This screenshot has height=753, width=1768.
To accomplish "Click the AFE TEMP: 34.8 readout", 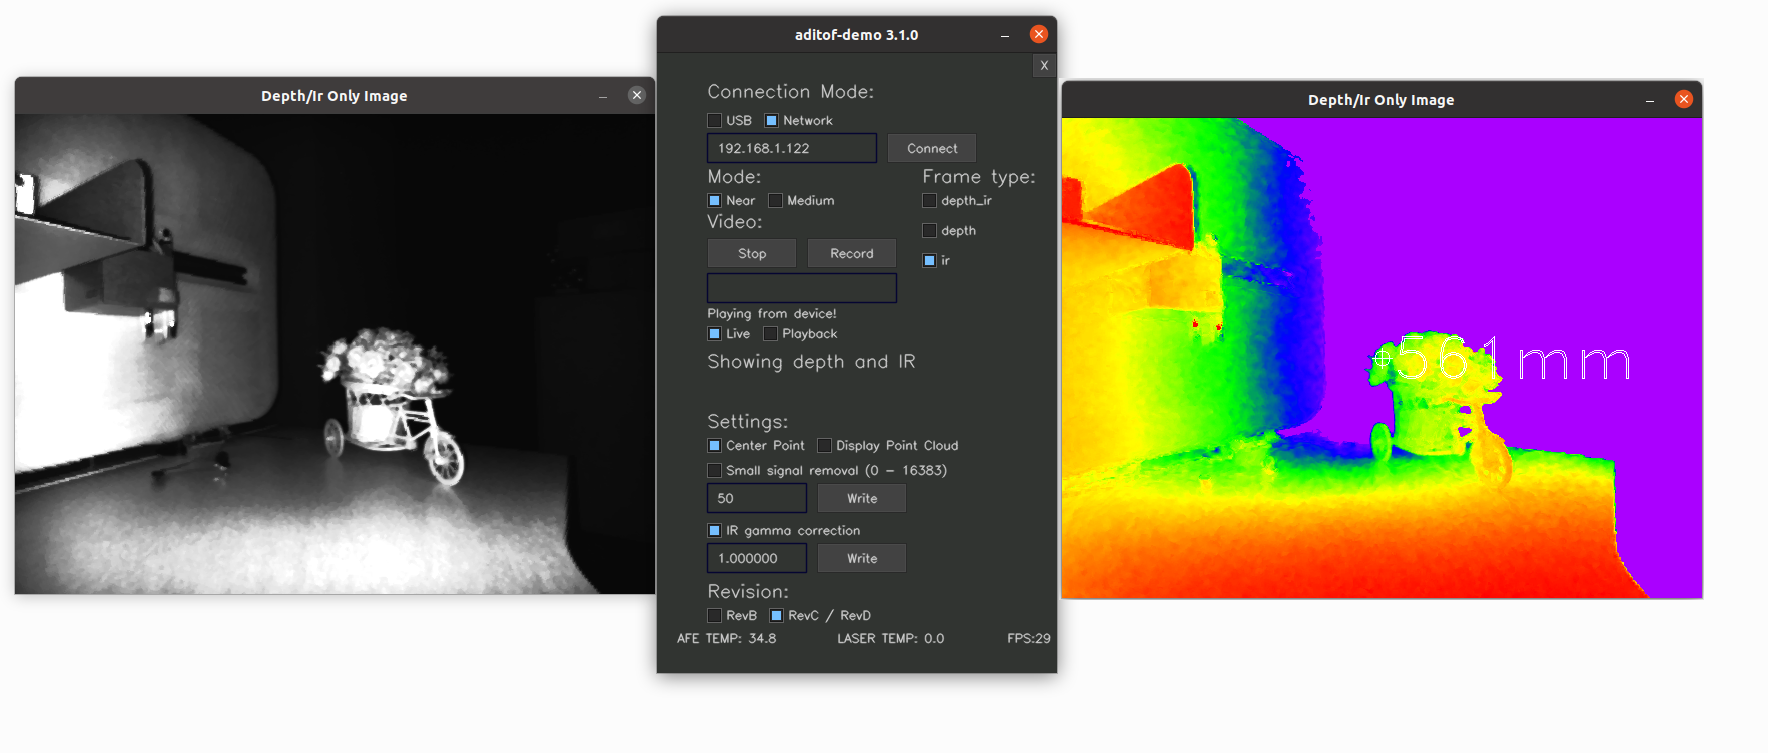I will tap(726, 638).
